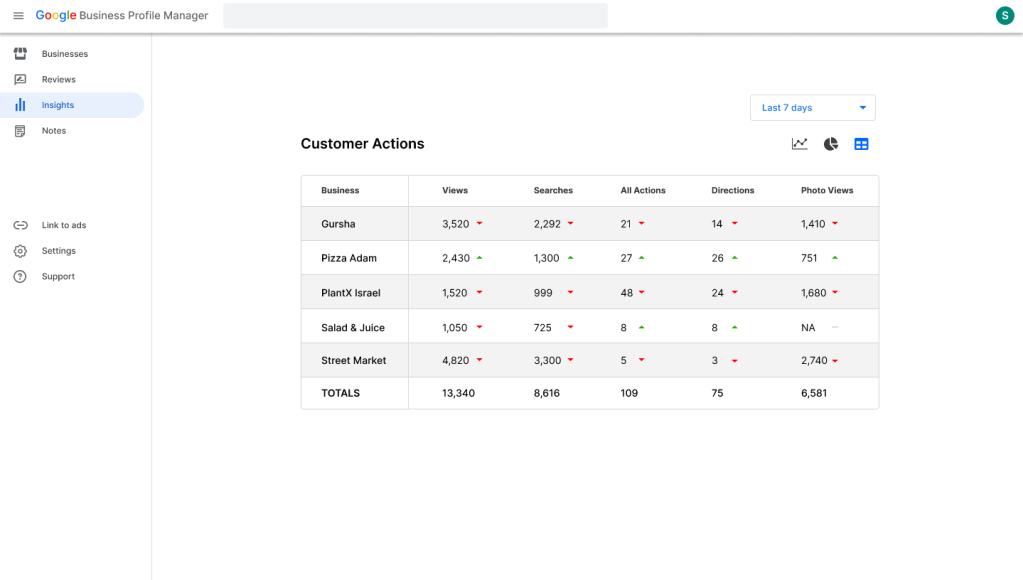Click the Pizza Adam business name
1023x580 pixels.
click(x=349, y=258)
